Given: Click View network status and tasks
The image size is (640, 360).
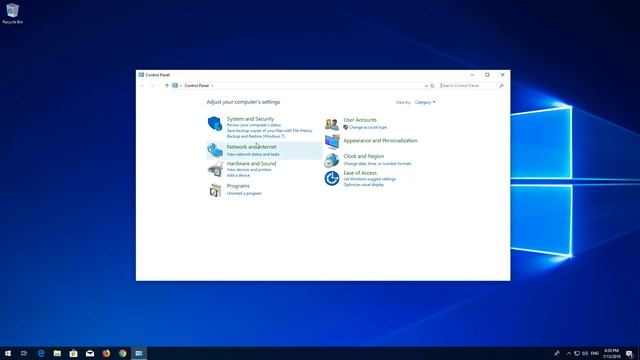Looking at the screenshot, I should [x=253, y=154].
